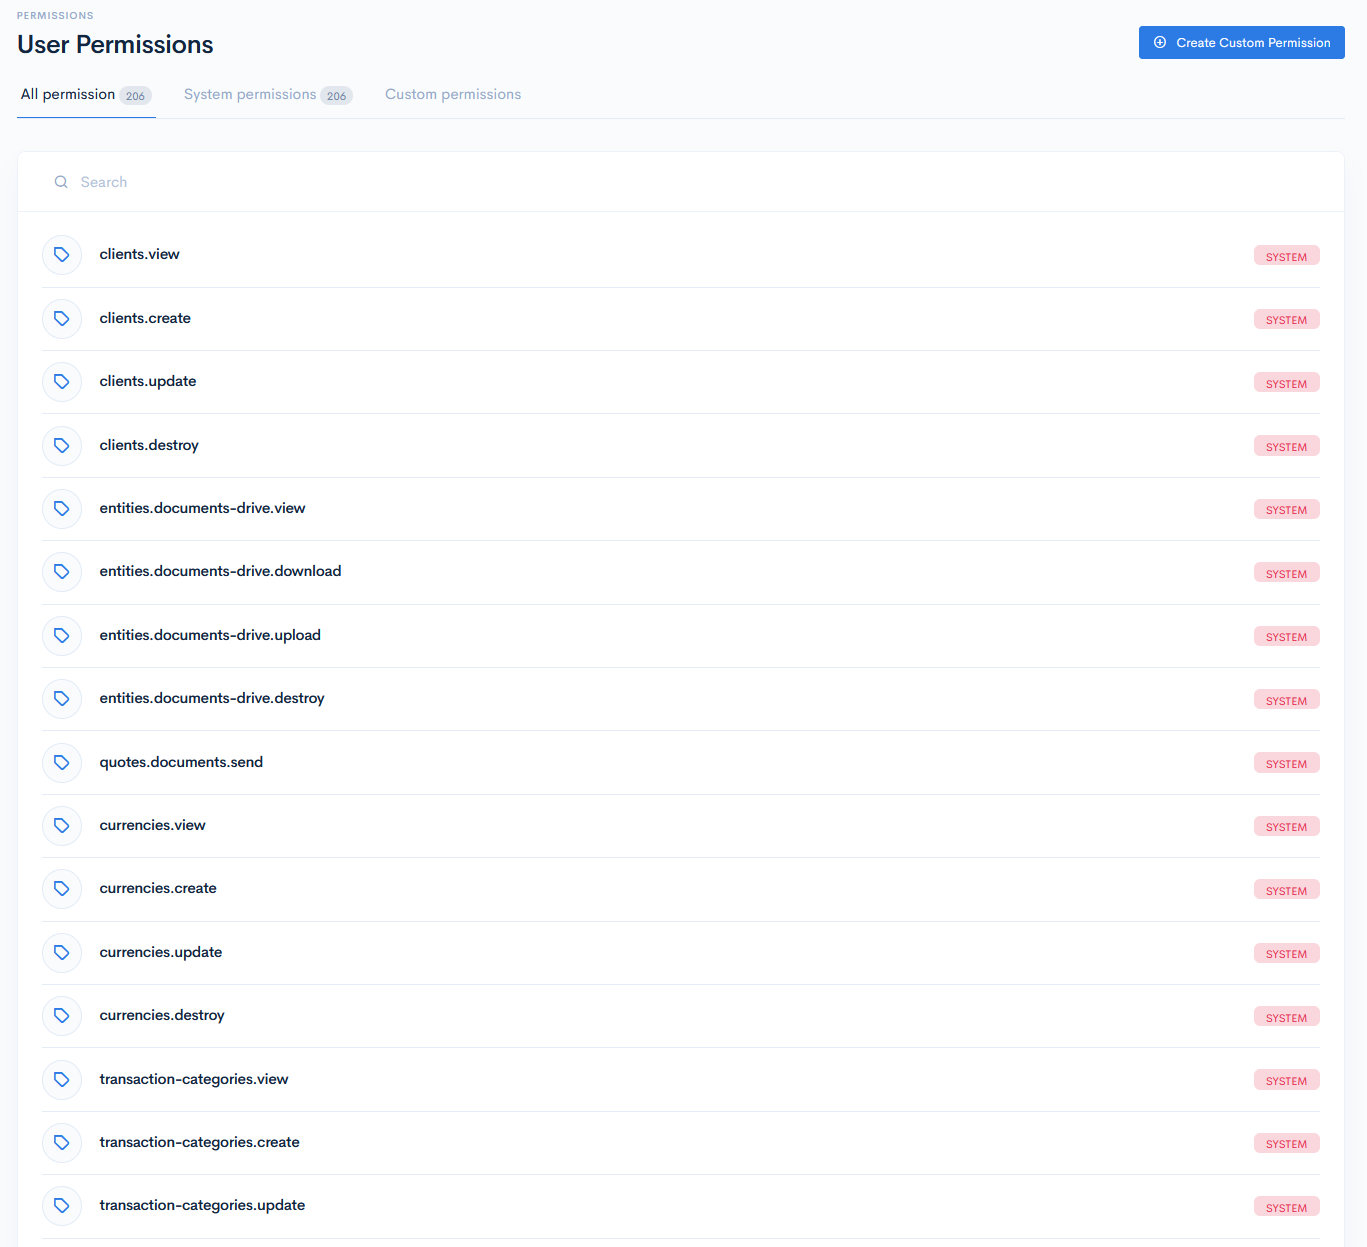
Task: Click the Create Custom Permission button
Action: (x=1241, y=42)
